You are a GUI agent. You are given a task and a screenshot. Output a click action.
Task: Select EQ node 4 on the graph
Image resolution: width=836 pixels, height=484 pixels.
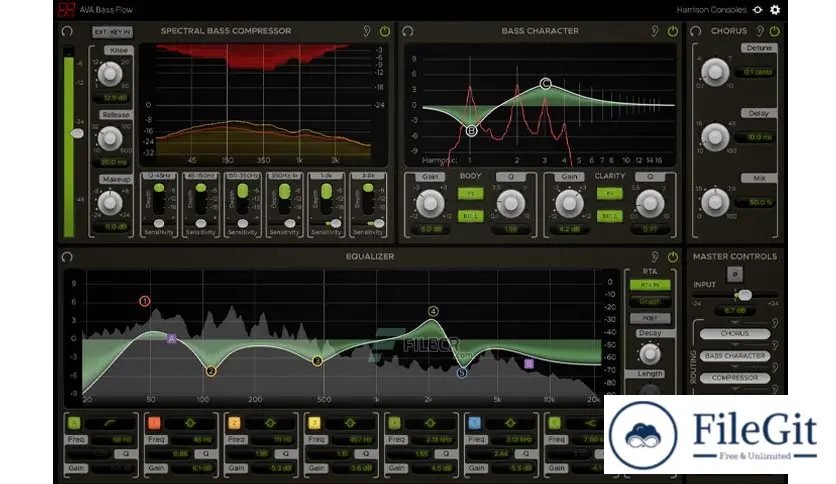coord(433,311)
